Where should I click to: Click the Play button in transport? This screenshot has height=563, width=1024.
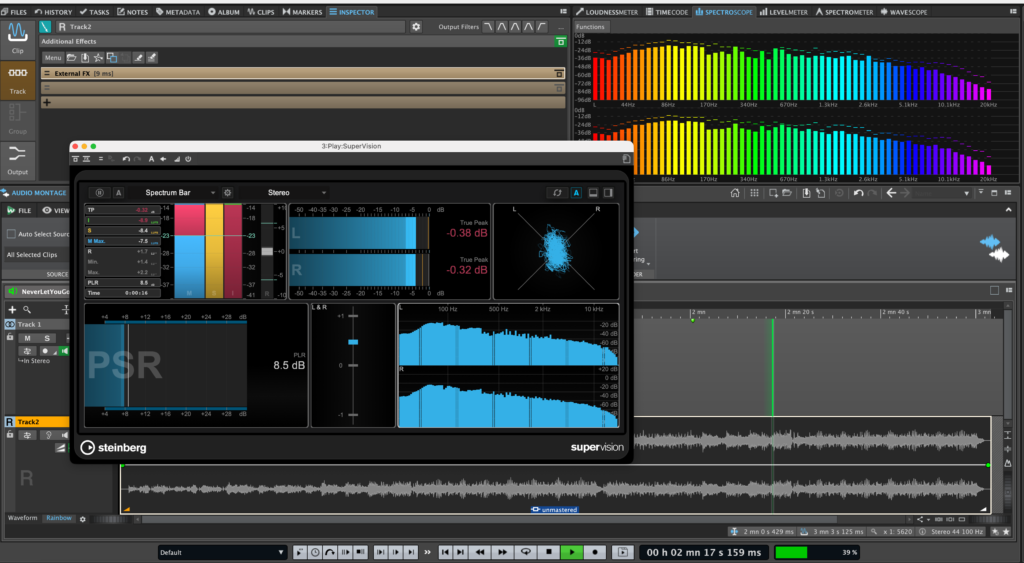572,553
